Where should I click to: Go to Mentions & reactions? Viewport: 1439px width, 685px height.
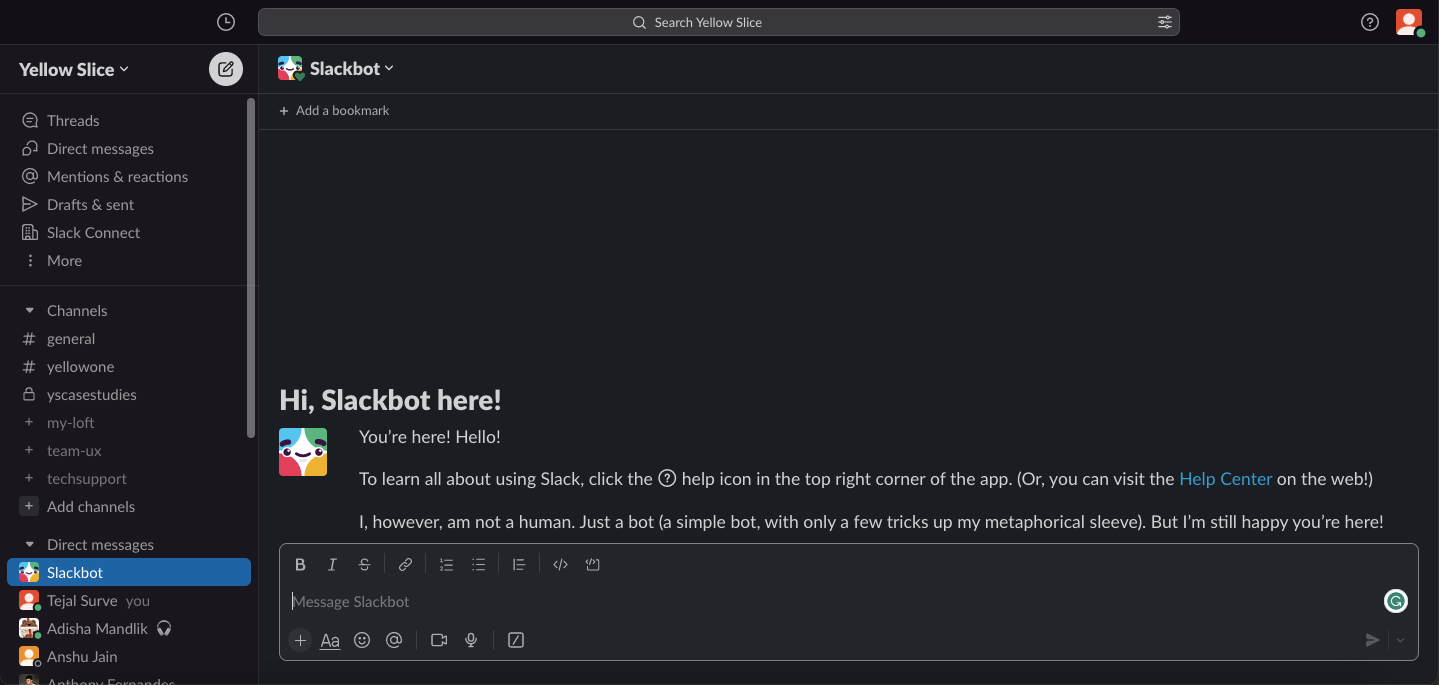click(117, 177)
